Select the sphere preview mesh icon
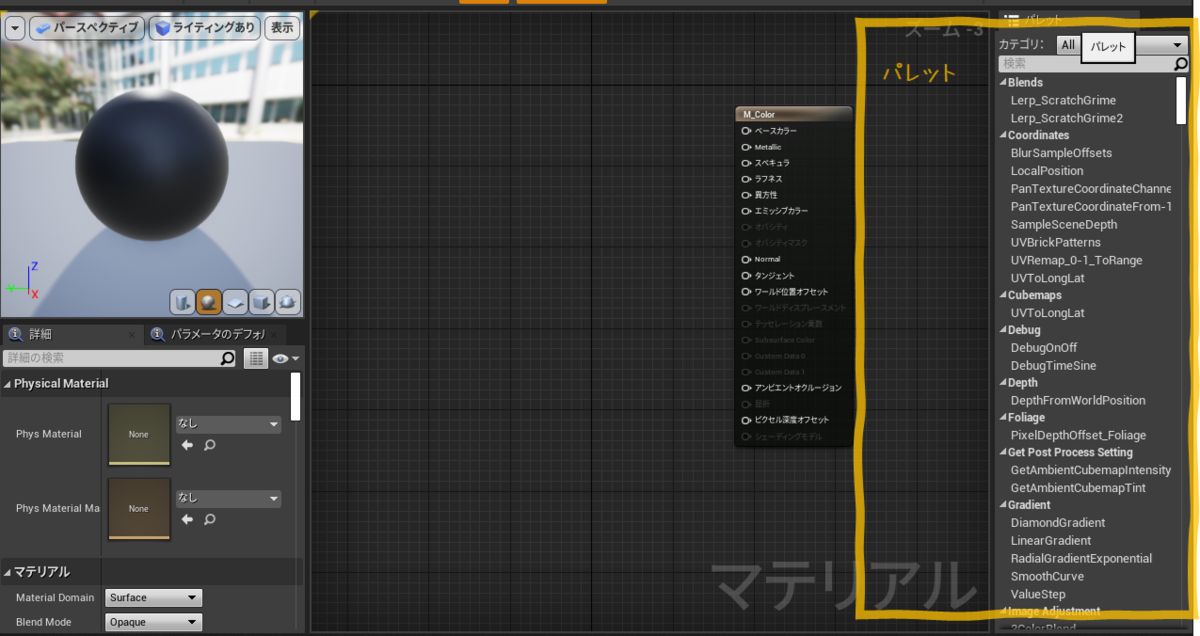 click(x=209, y=302)
